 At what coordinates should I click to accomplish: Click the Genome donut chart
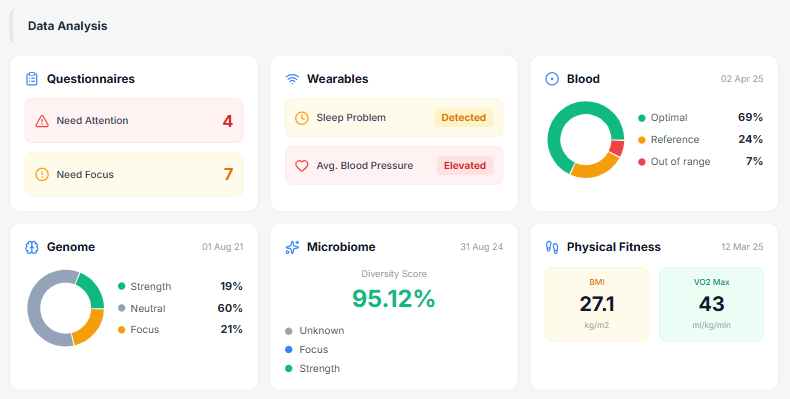coord(65,308)
